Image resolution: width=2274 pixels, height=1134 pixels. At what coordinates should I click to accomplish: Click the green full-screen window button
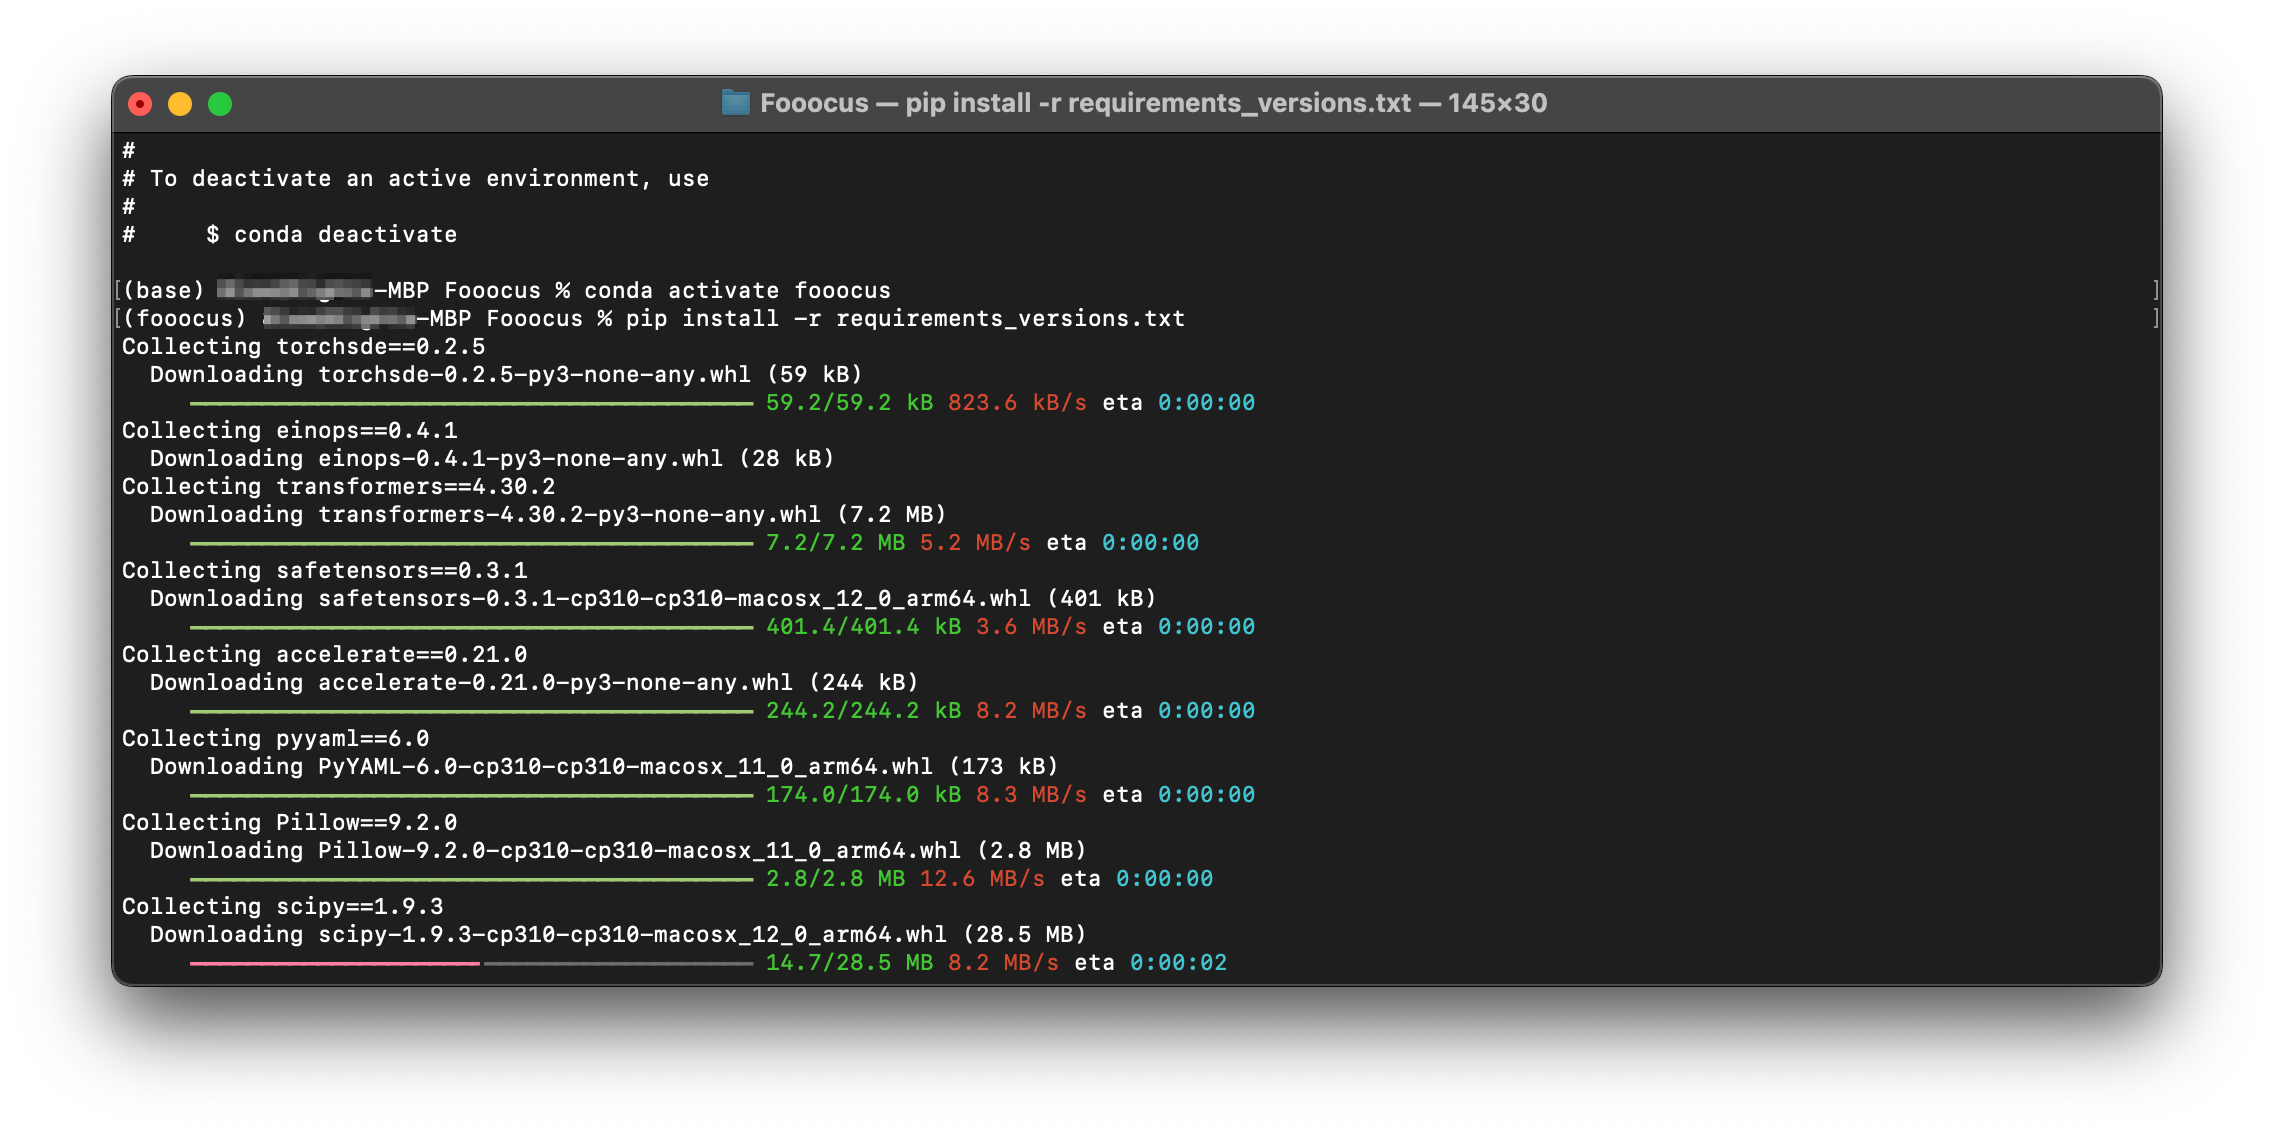point(220,104)
